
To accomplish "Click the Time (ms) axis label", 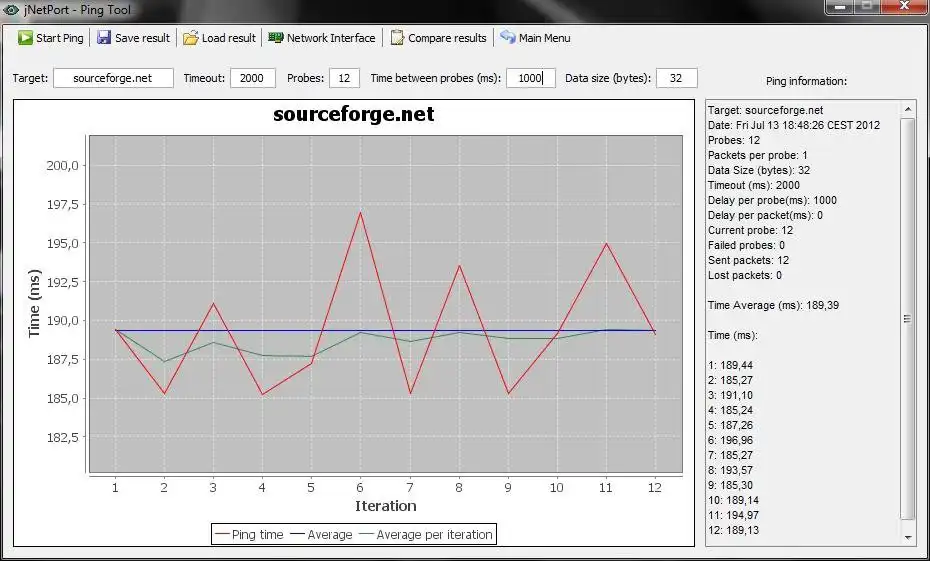I will pyautogui.click(x=34, y=304).
